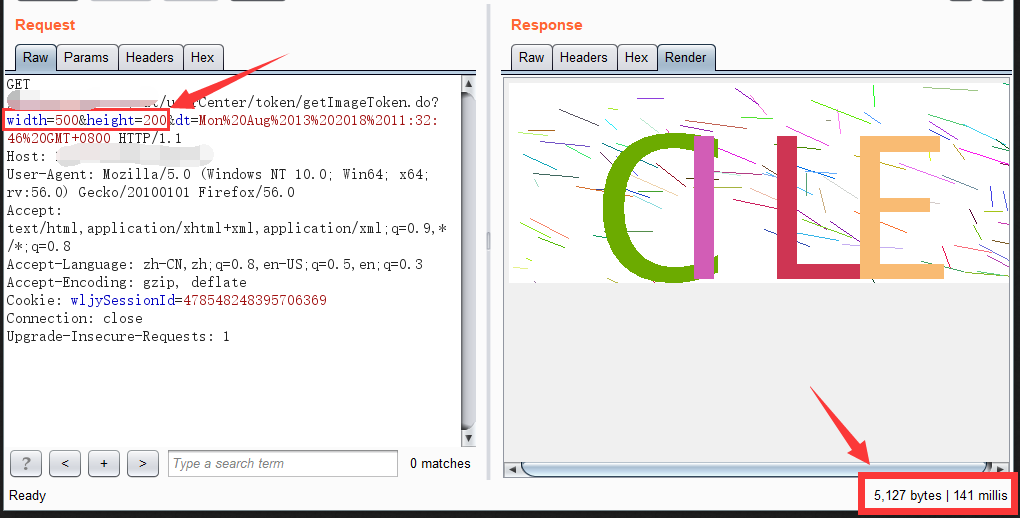Click the request scrollbar down arrow
Image resolution: width=1020 pixels, height=518 pixels.
[468, 438]
